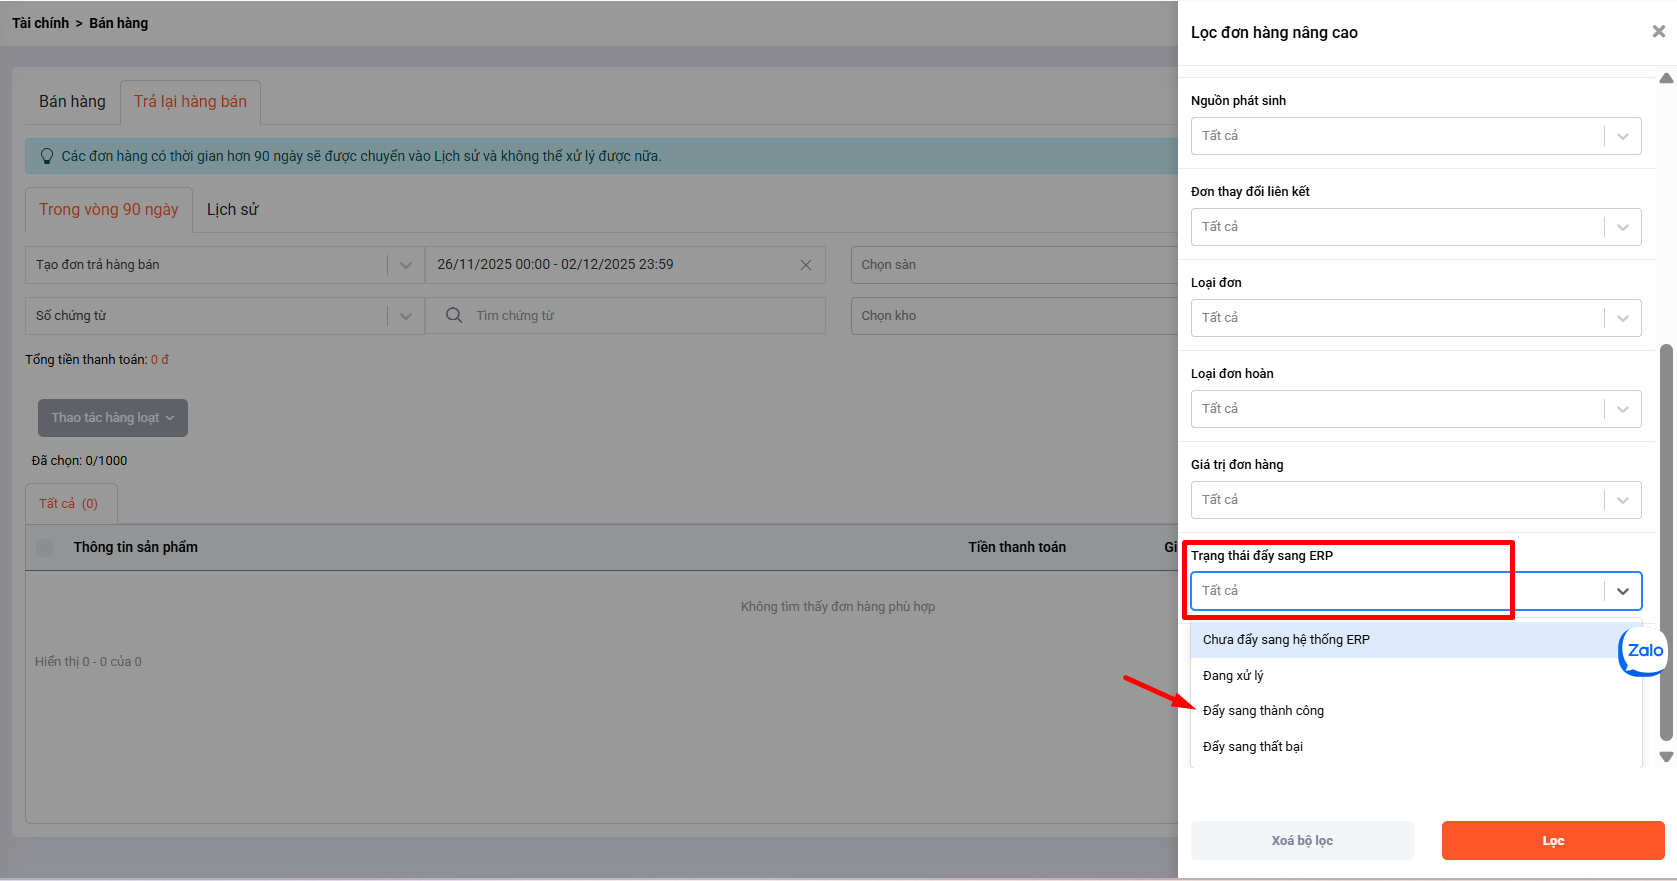Click the search magnifier in document field
This screenshot has width=1677, height=881.
pos(454,316)
